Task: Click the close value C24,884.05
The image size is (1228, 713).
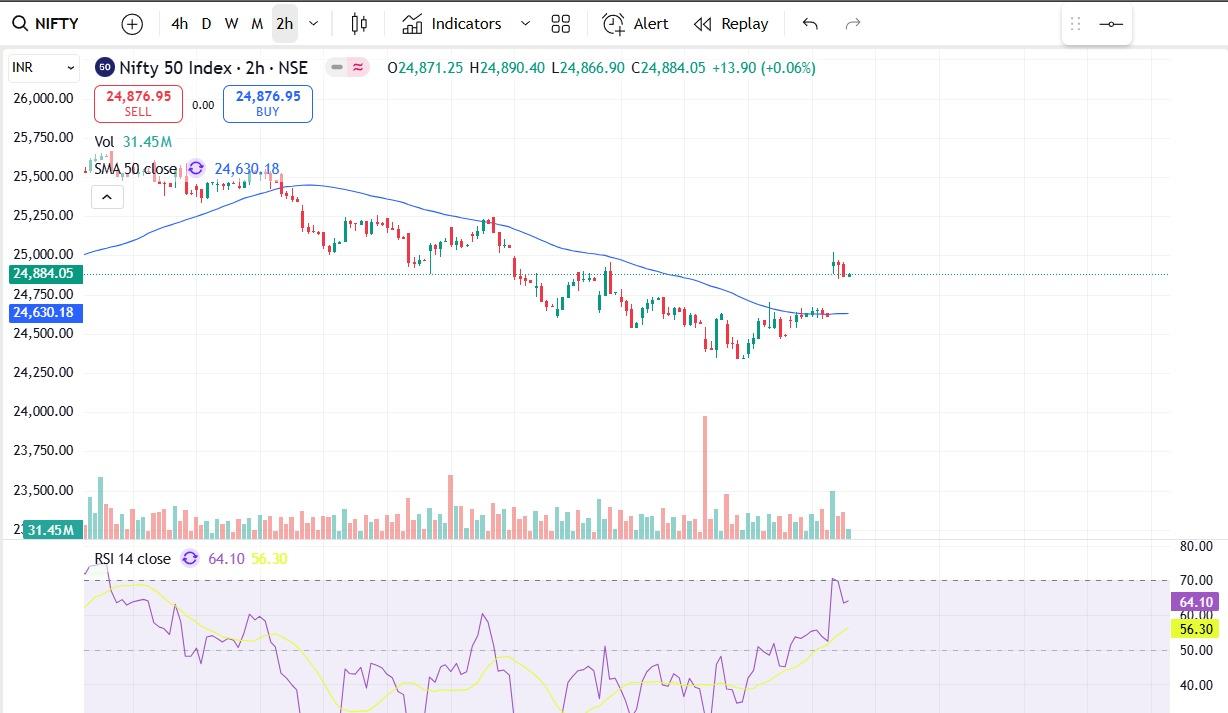Action: tap(668, 68)
